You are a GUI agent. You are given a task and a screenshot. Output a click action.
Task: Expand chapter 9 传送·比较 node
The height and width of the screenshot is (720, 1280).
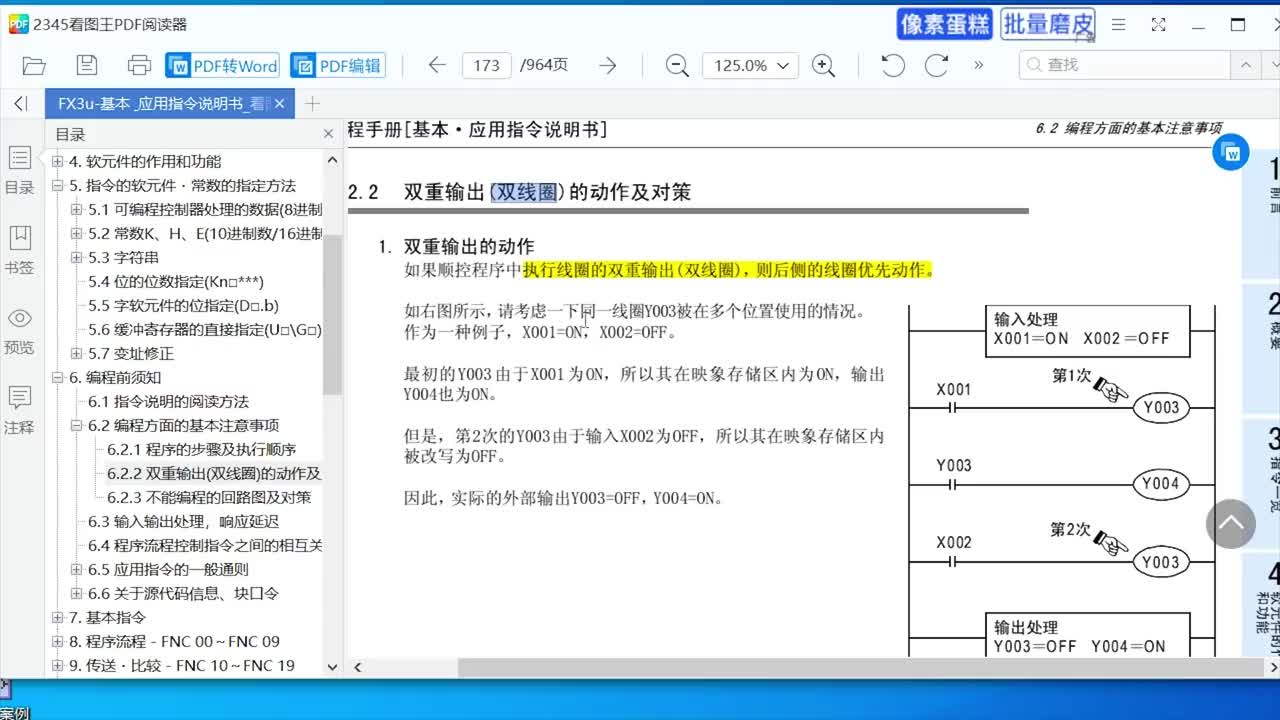pyautogui.click(x=58, y=666)
